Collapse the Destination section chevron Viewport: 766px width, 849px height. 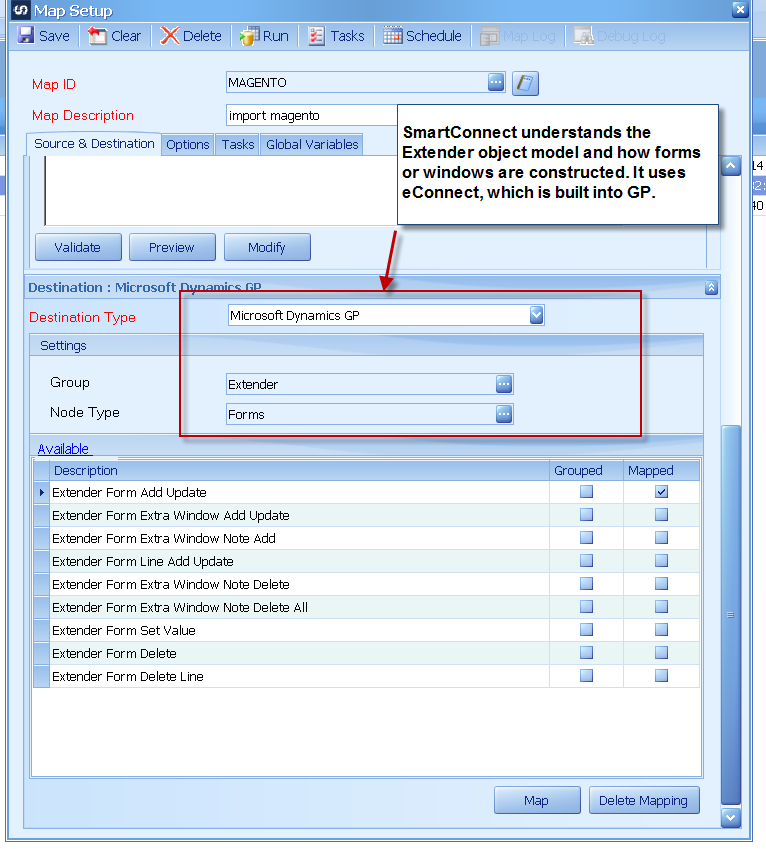(711, 288)
